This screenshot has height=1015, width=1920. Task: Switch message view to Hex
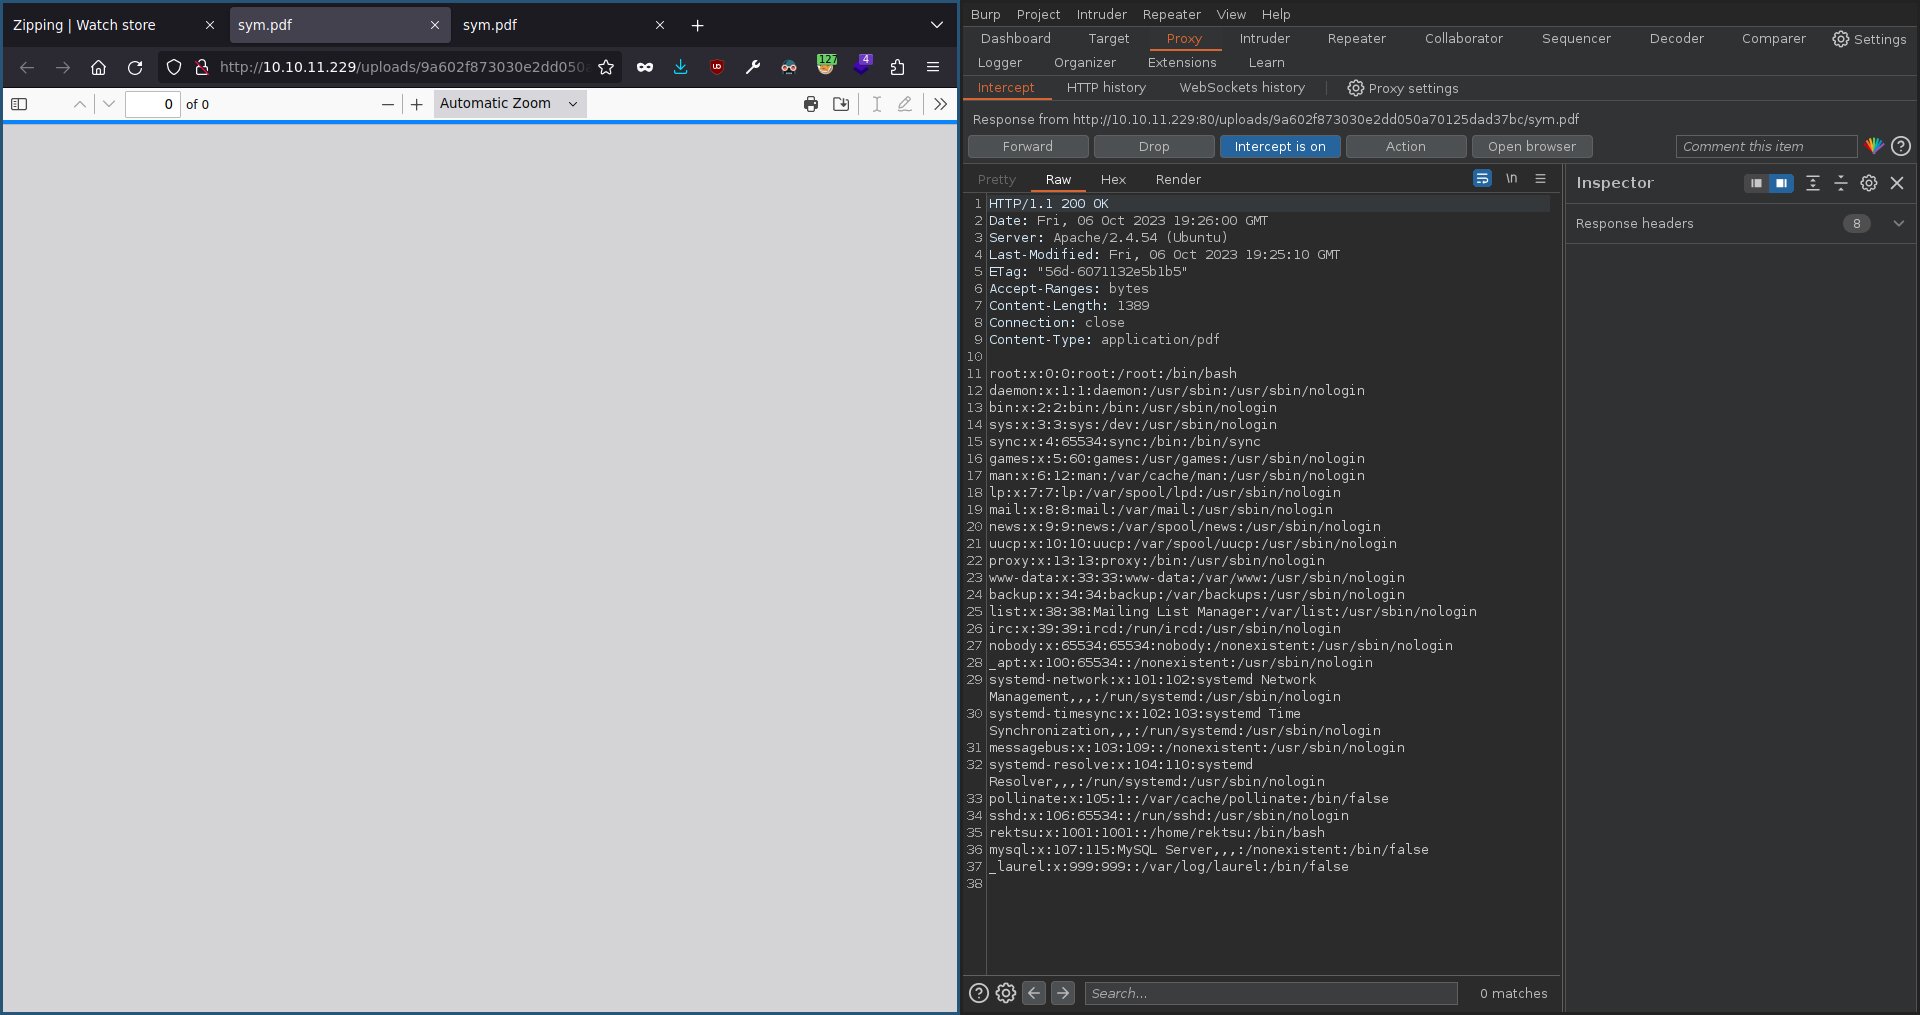tap(1113, 179)
